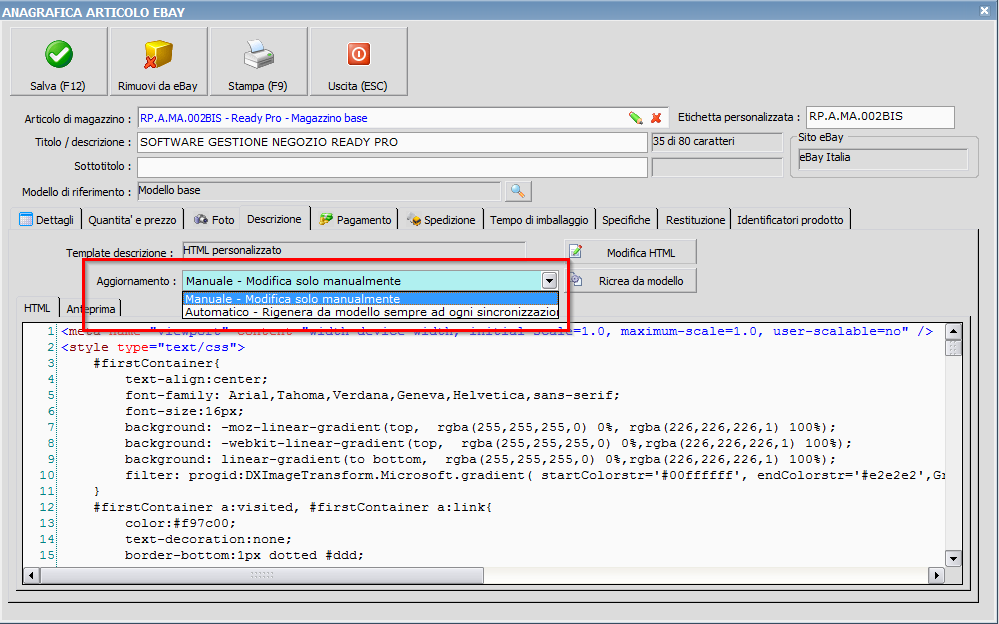The height and width of the screenshot is (624, 999).
Task: Choose Manuale - Modifica solo manualmente option
Action: click(370, 299)
